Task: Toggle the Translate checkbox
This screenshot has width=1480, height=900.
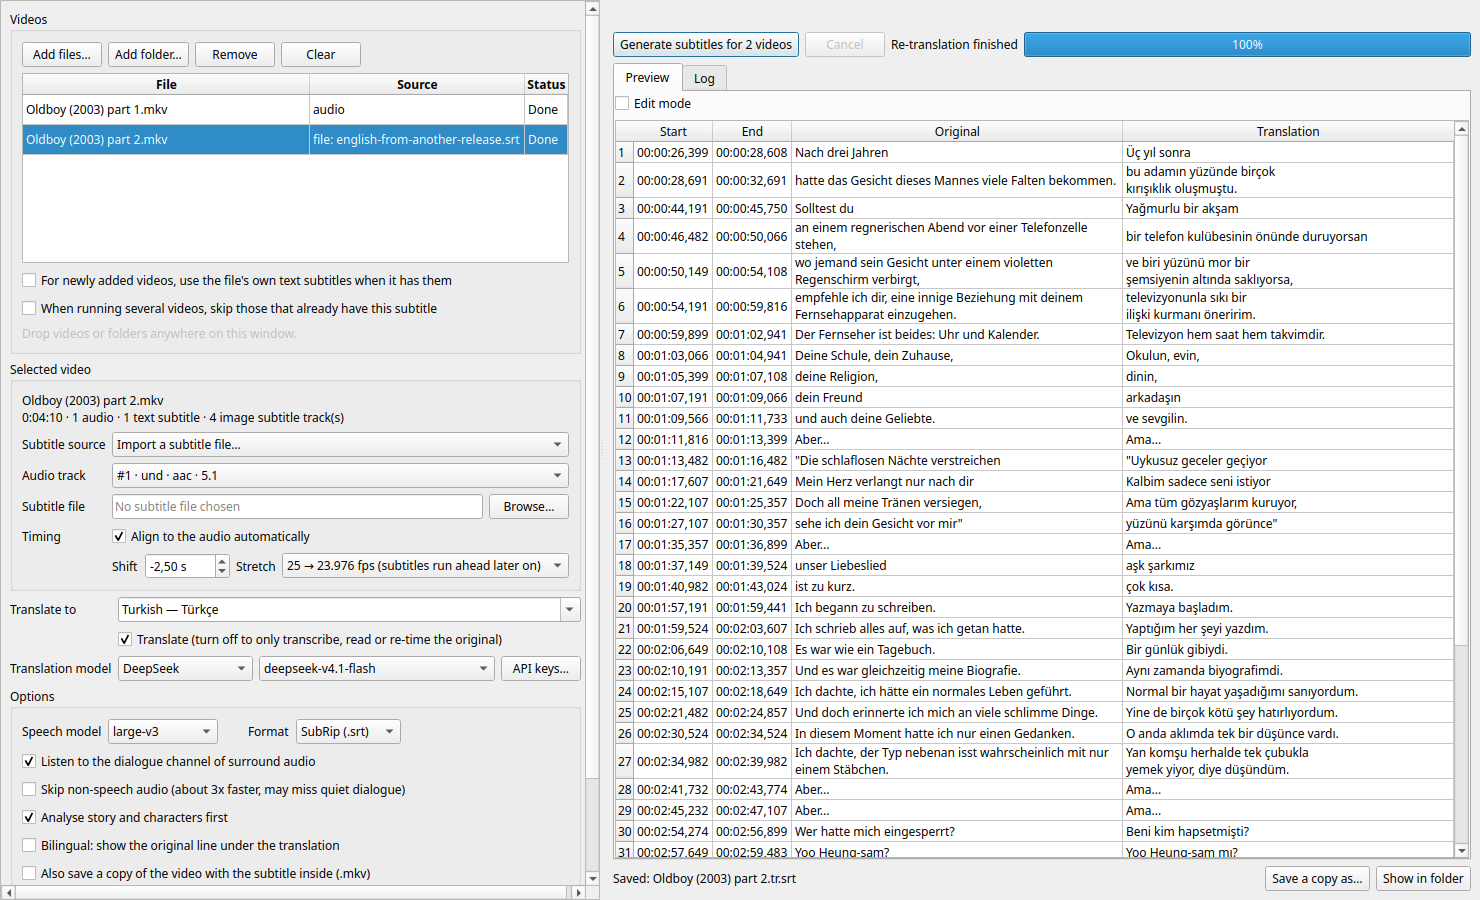Action: click(x=125, y=640)
